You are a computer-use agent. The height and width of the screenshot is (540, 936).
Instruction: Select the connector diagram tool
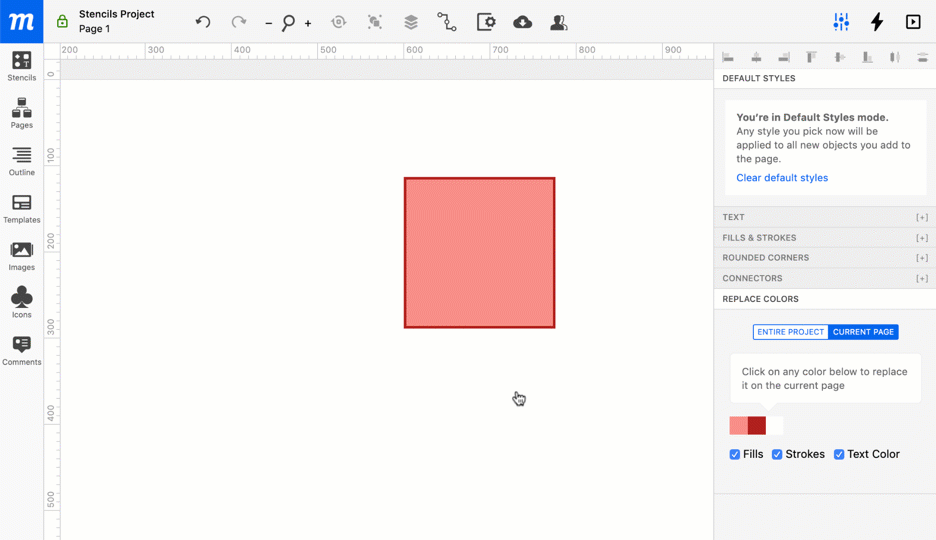(x=447, y=22)
